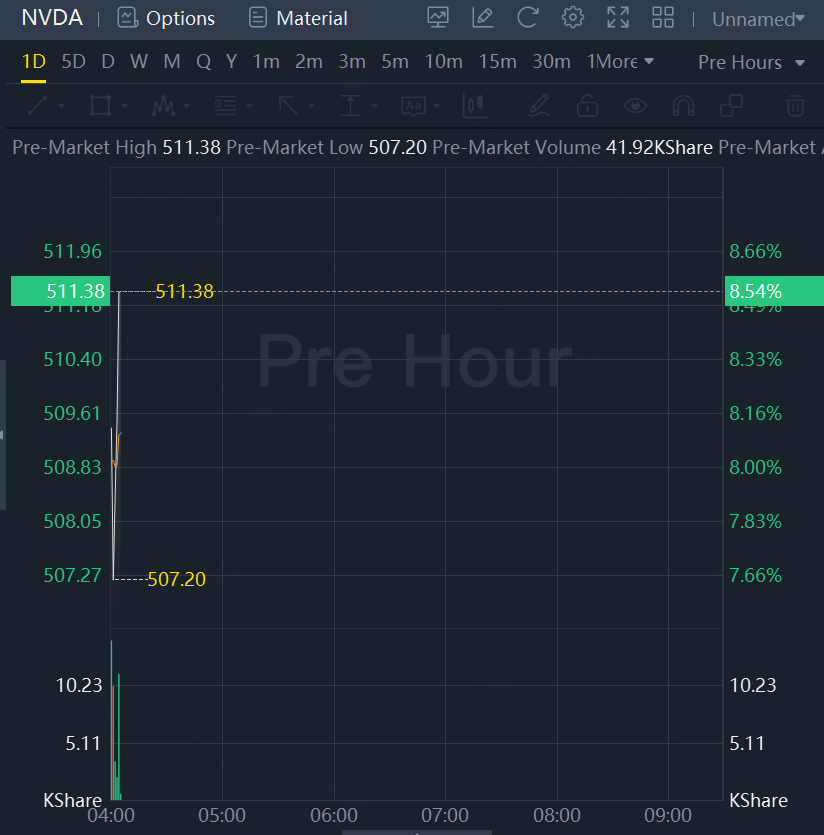Open the Material button
824x835 pixels.
coord(298,18)
